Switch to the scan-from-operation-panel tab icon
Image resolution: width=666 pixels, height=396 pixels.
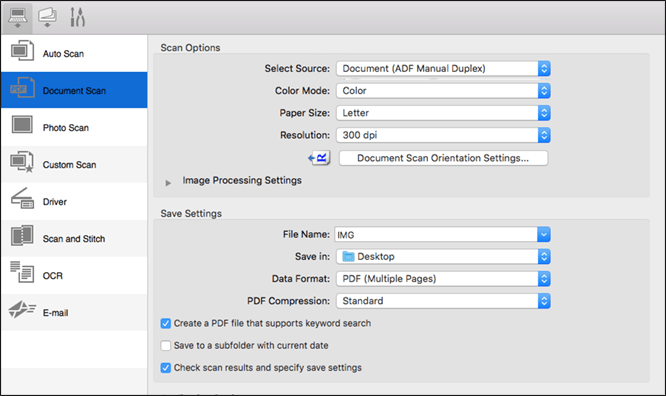[47, 17]
